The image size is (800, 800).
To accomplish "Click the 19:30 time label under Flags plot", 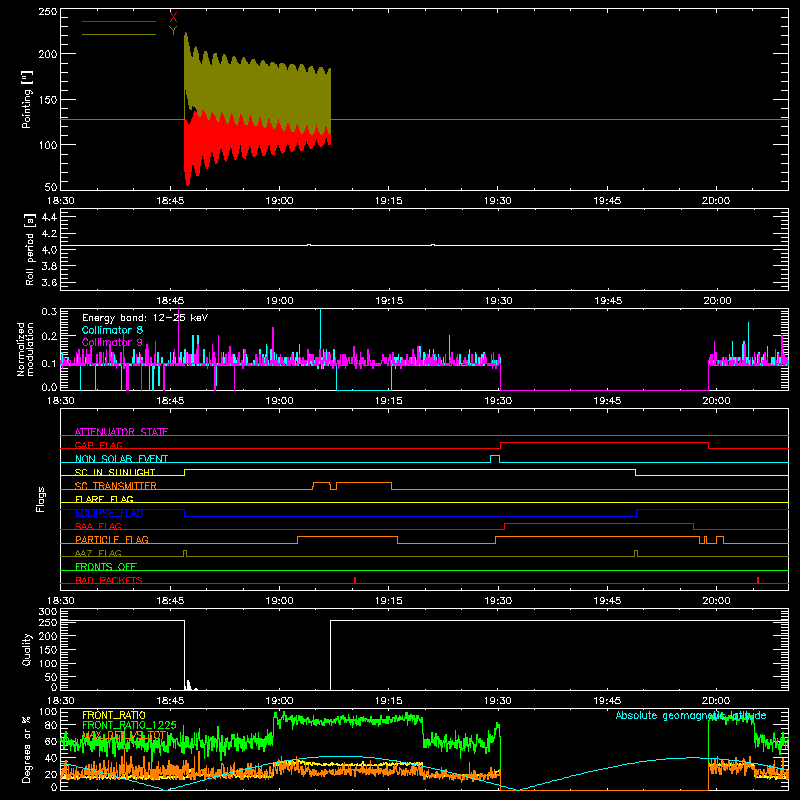I will [498, 601].
